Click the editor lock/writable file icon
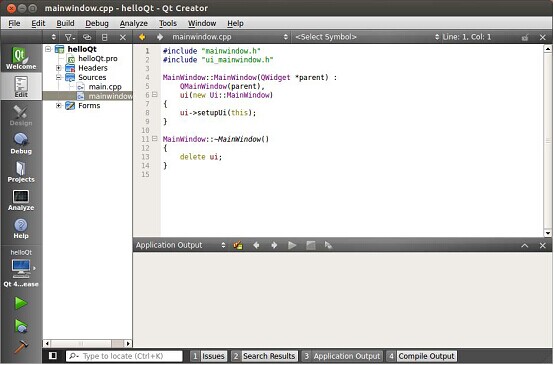554x365 pixels. tap(525, 37)
